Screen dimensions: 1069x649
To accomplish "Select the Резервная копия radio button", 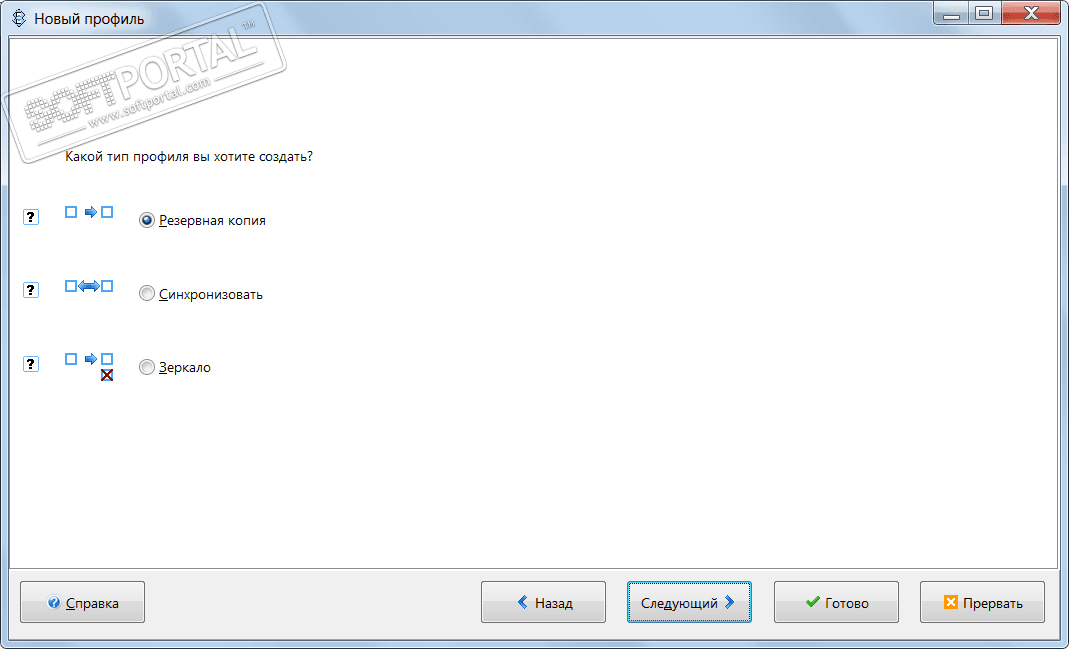I will 147,220.
